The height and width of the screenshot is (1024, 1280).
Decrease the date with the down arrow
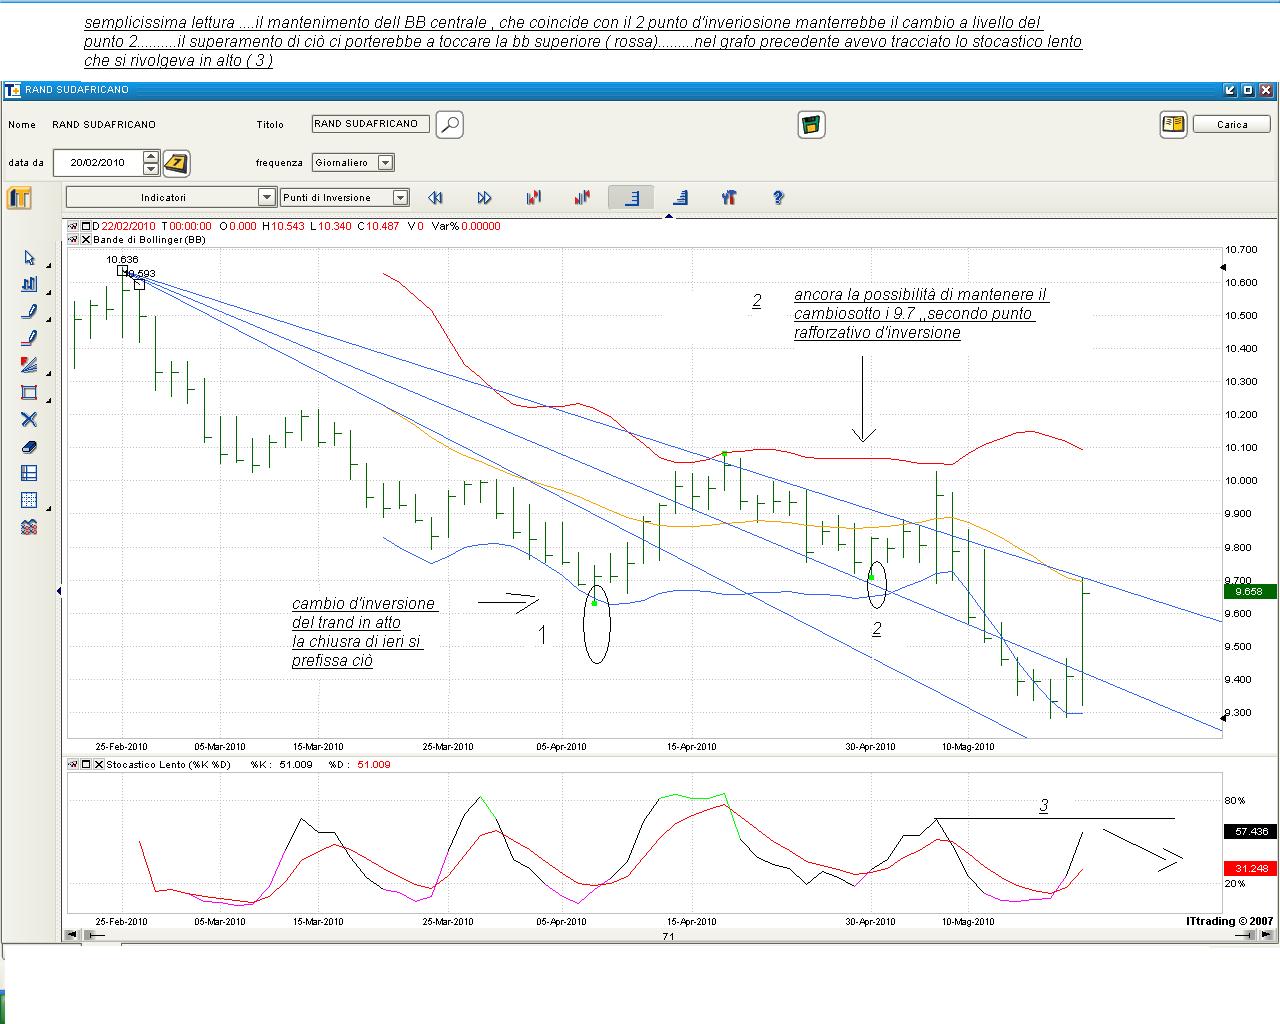[x=151, y=168]
